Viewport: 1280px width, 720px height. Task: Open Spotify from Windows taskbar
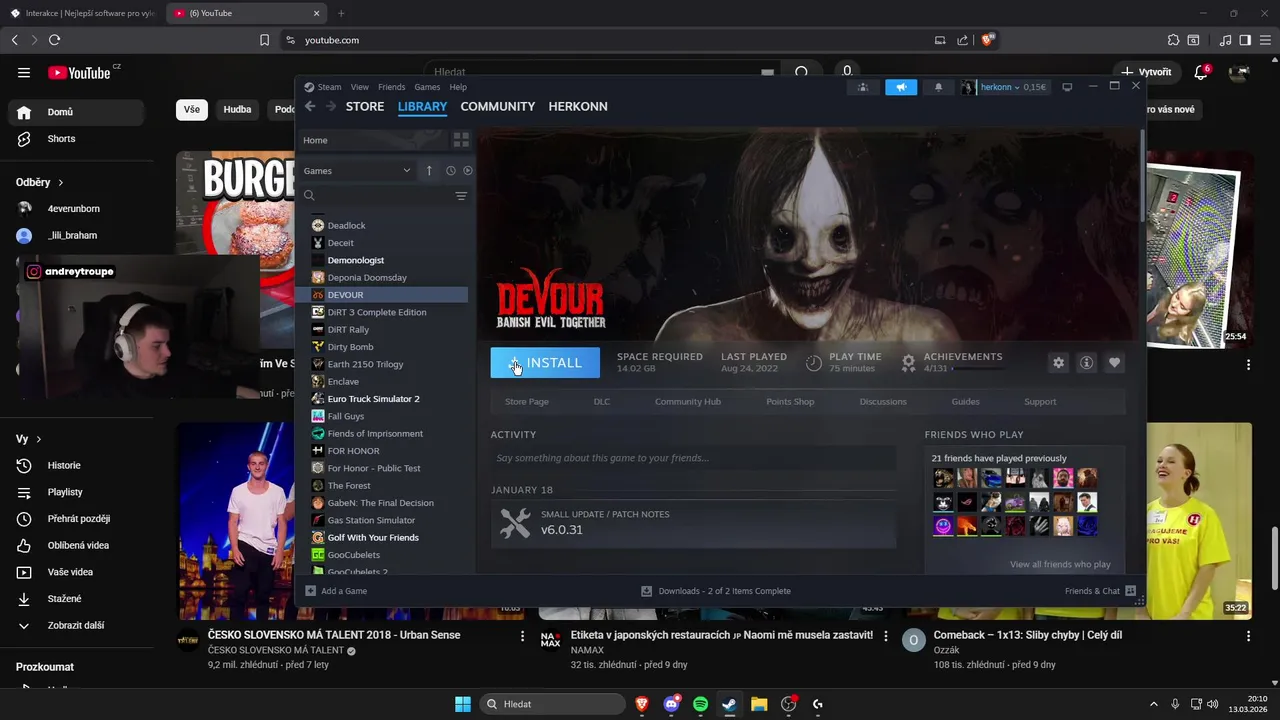pyautogui.click(x=700, y=704)
